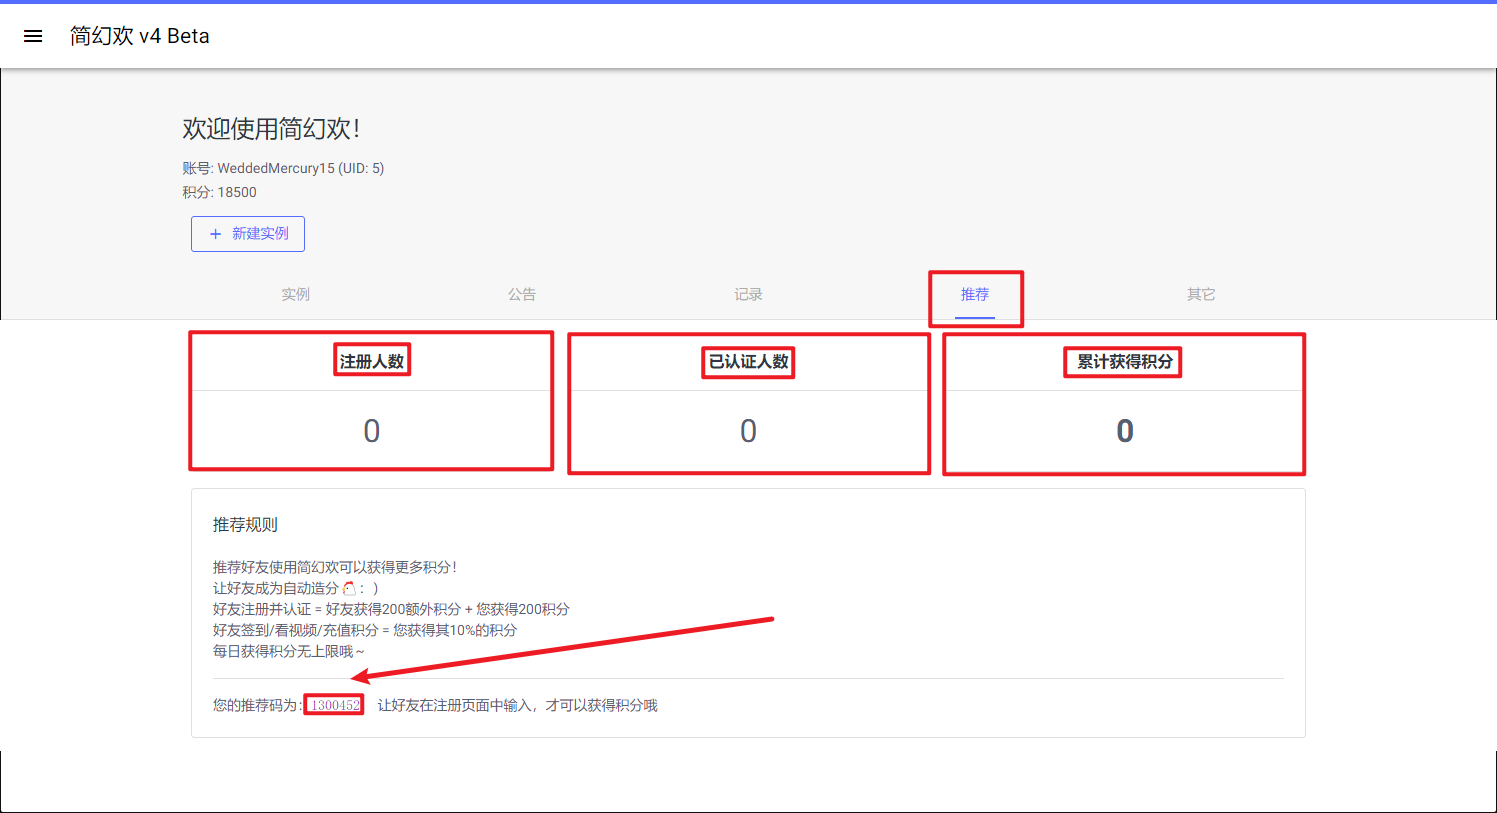
Task: Click the 已认证人数 card header
Action: coord(748,361)
